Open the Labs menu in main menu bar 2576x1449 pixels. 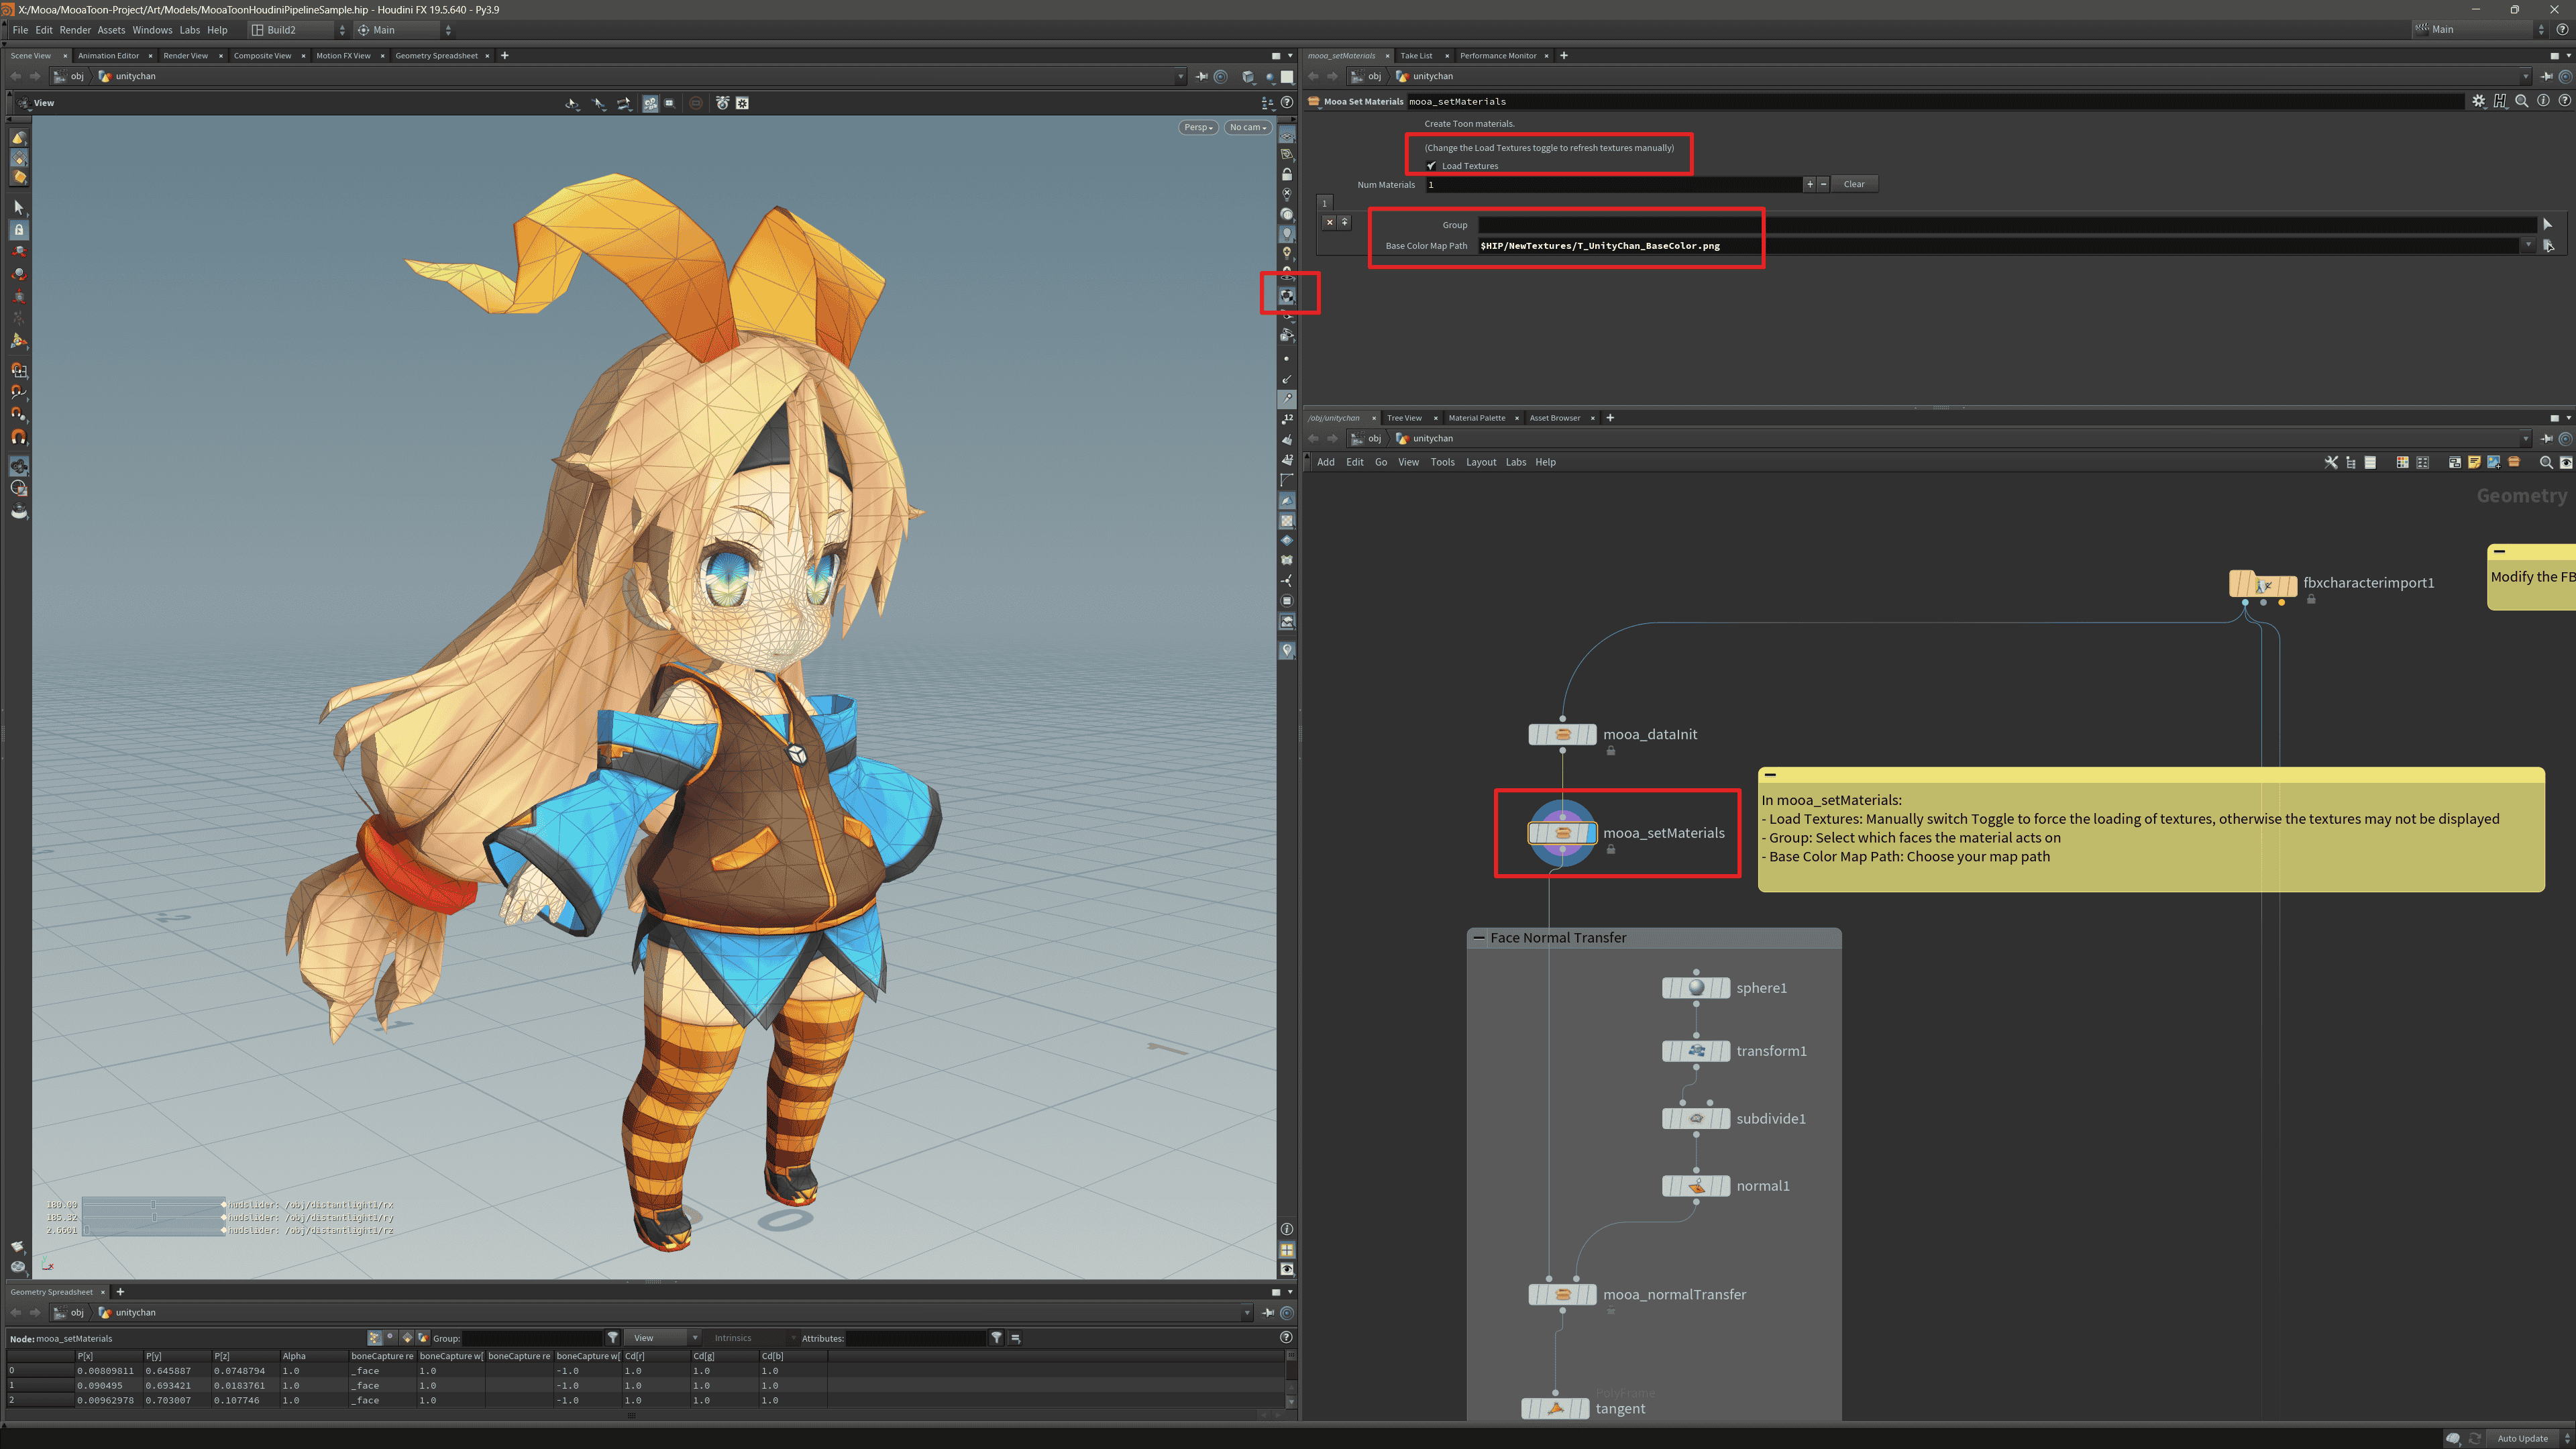pos(189,30)
